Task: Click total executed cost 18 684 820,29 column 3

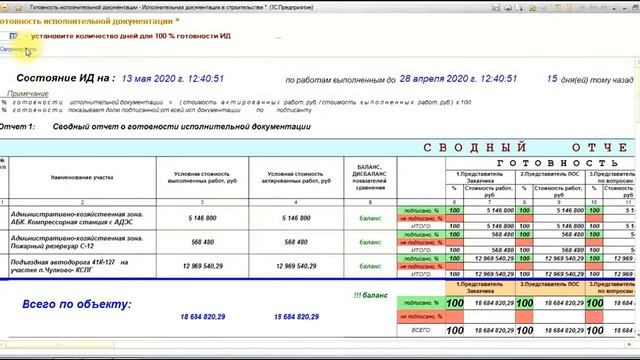Action: click(x=202, y=317)
